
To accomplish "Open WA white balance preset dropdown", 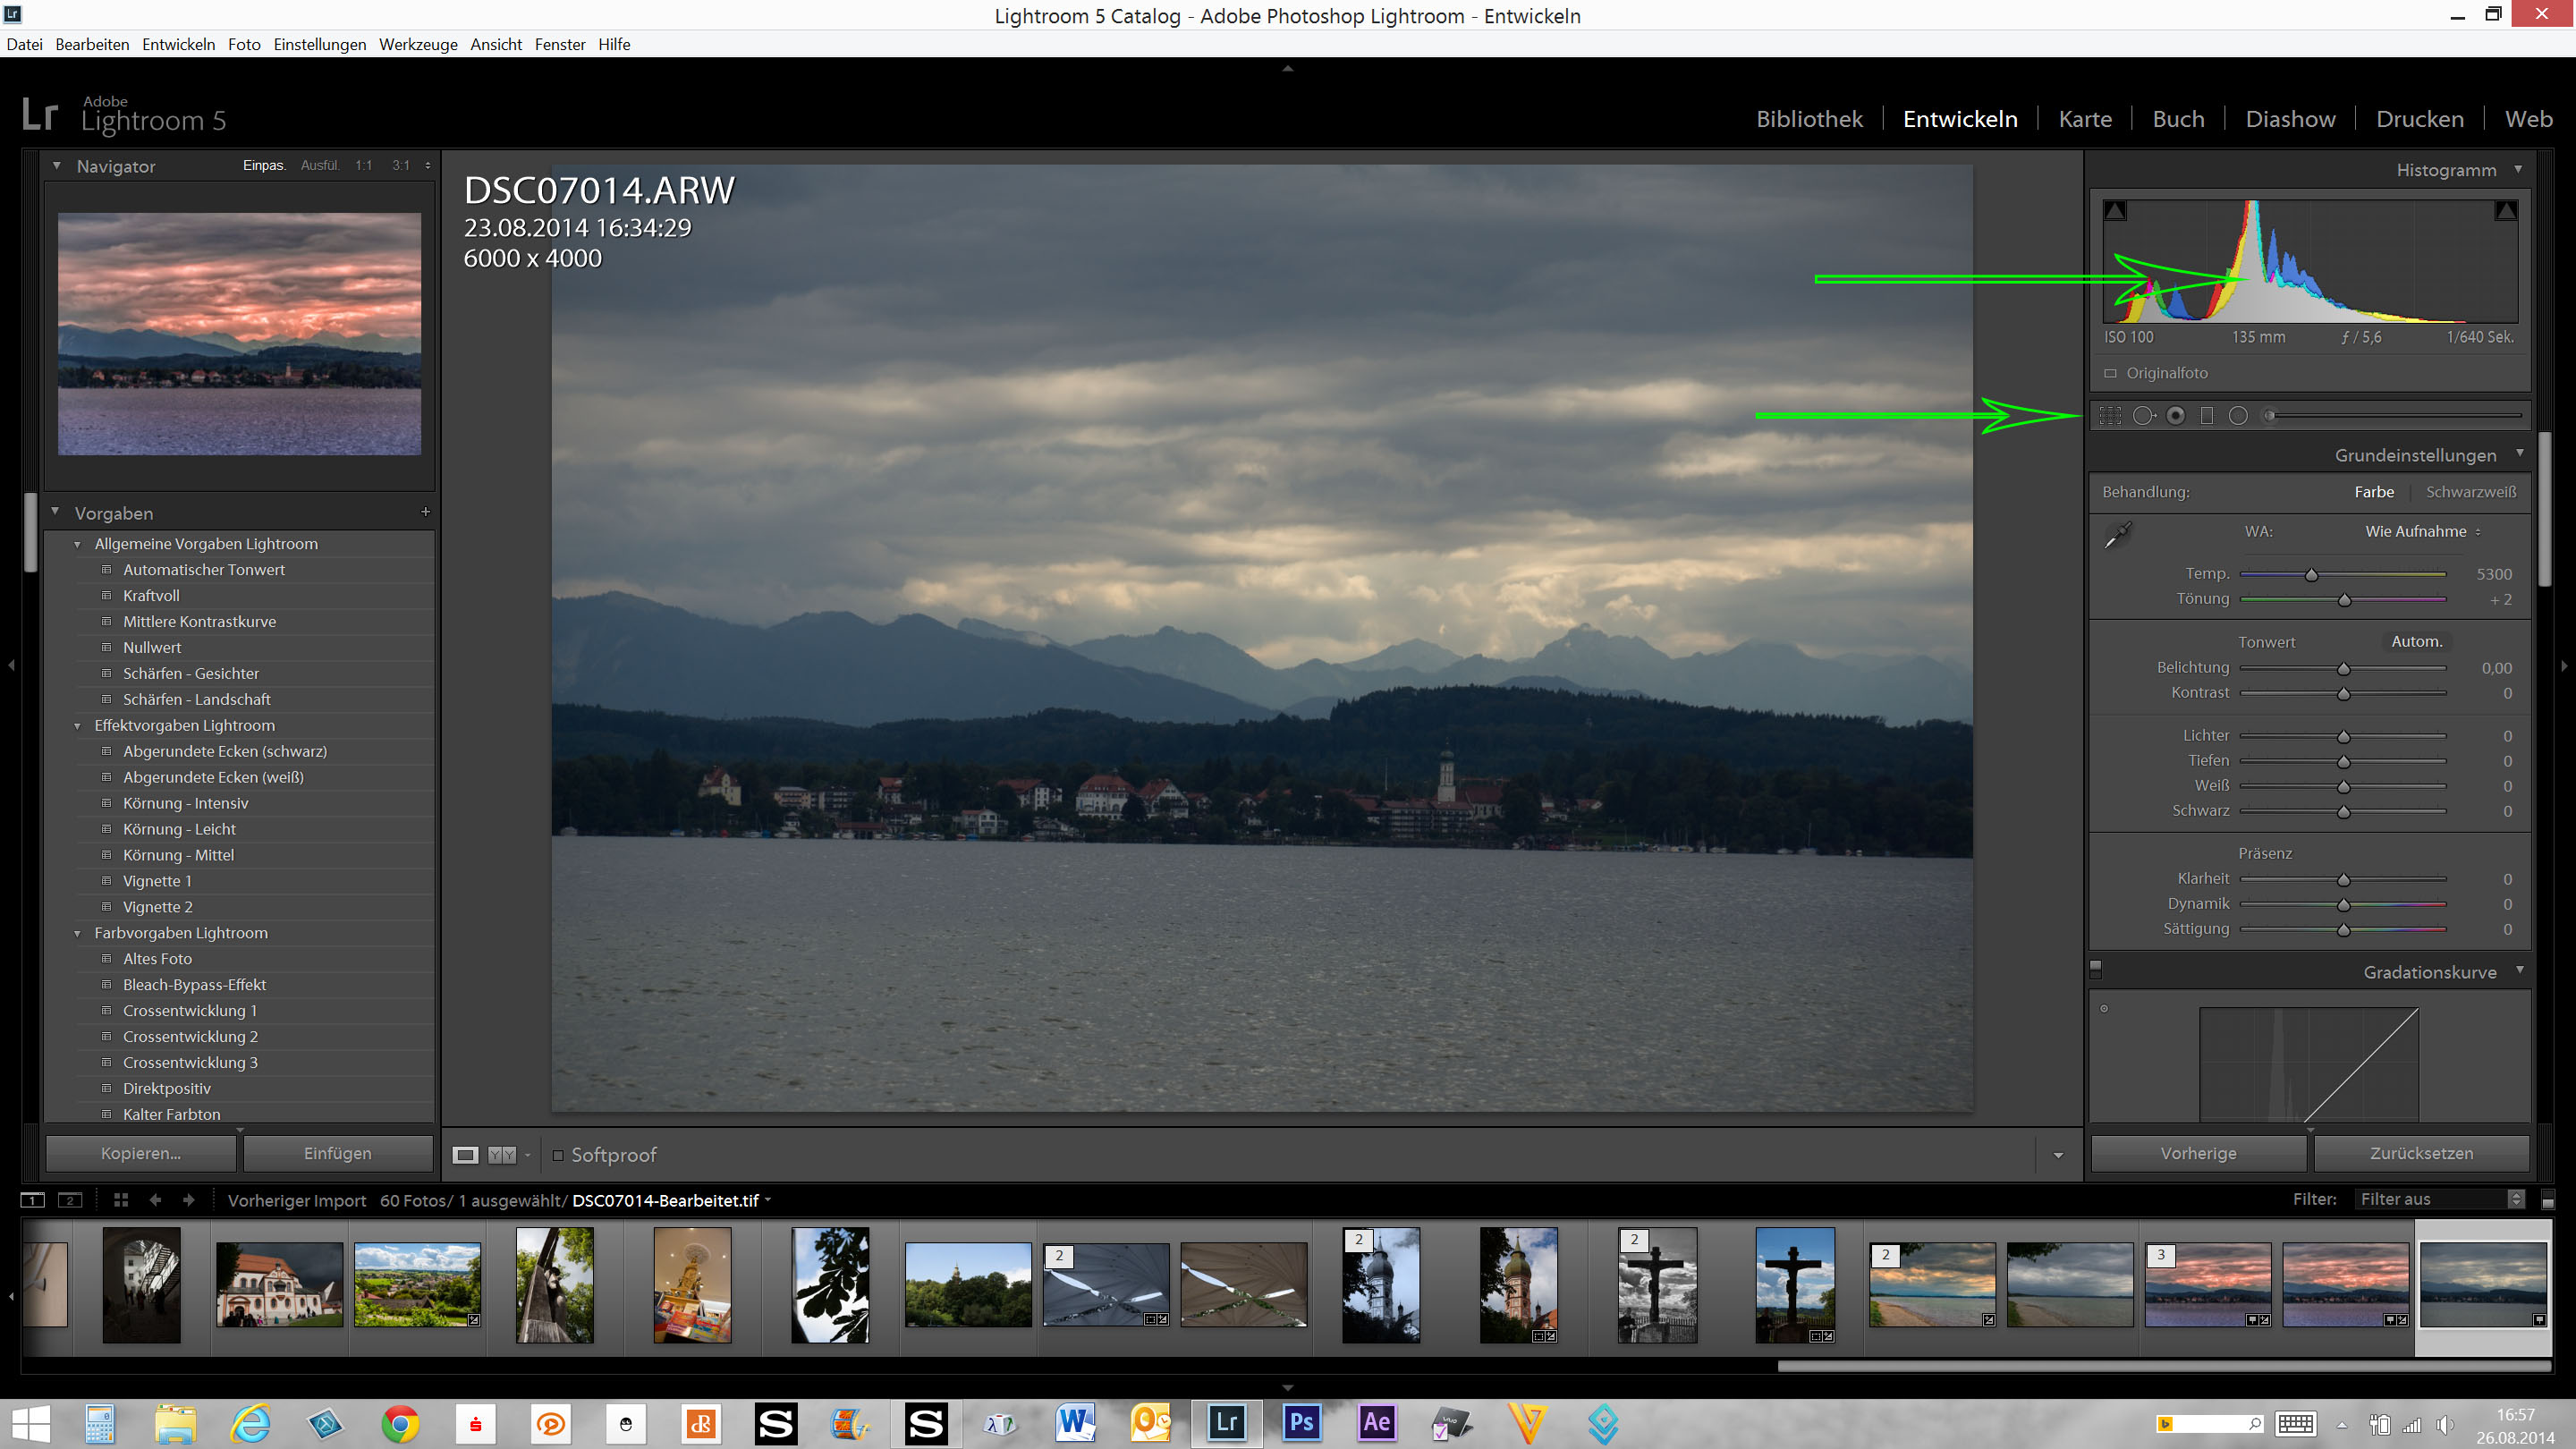I will 2423,532.
